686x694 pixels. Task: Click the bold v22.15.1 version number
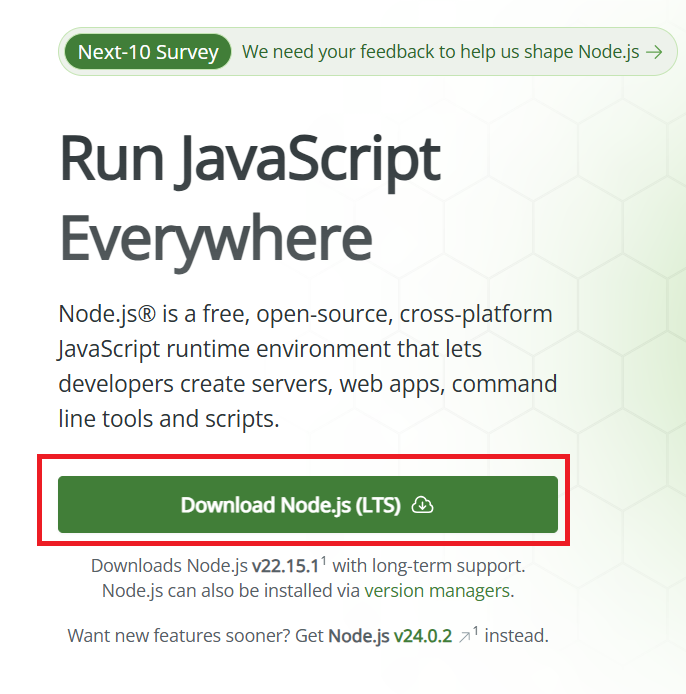285,565
